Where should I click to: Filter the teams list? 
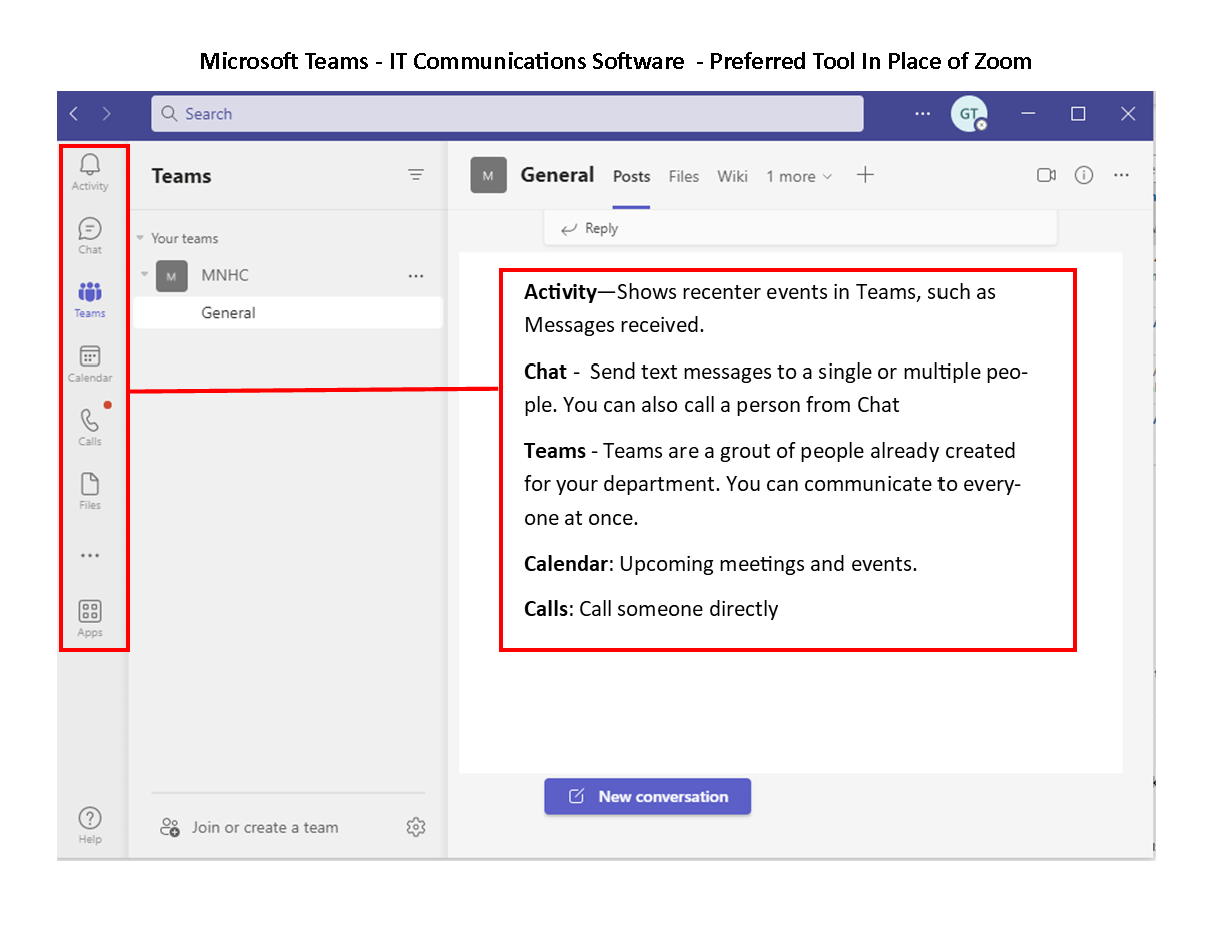click(416, 175)
